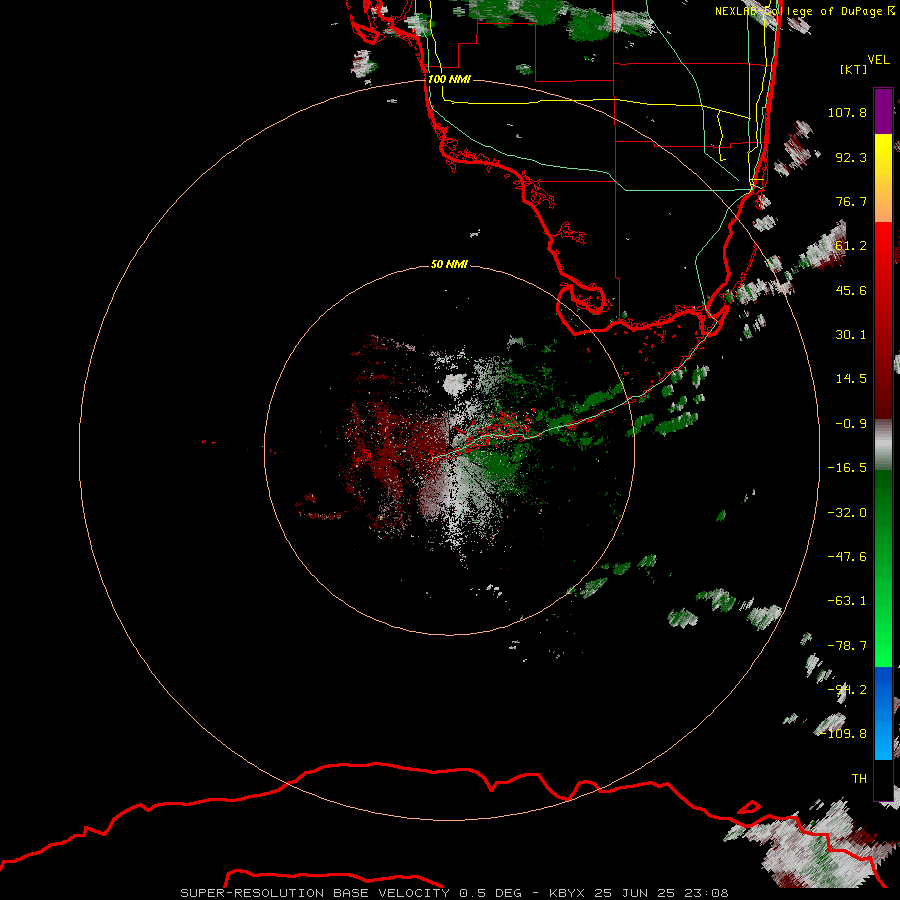900x900 pixels.
Task: Select the -63.1 value on velocity scale
Action: (847, 601)
